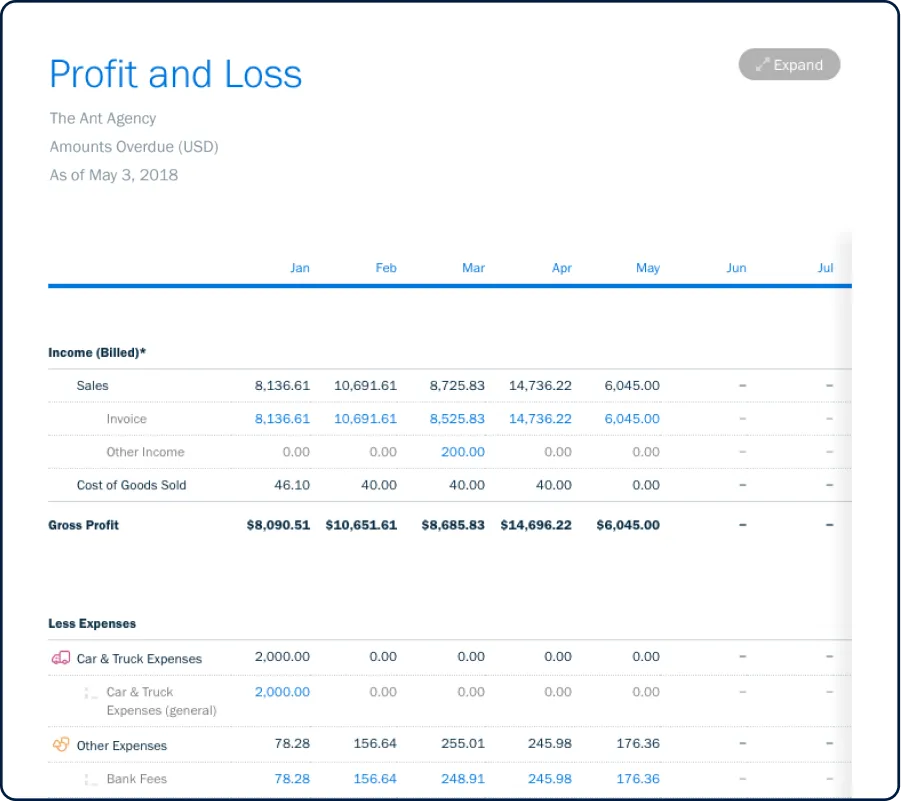Open the April Invoice amount 14,736.22 link
Viewport: 901px width, 802px height.
pos(540,419)
